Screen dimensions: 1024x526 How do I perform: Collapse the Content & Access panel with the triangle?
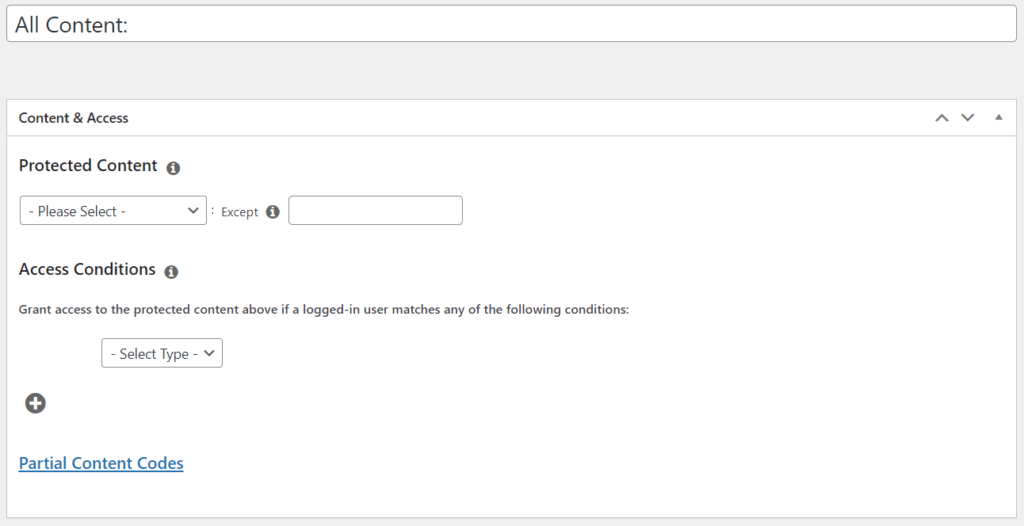click(999, 118)
